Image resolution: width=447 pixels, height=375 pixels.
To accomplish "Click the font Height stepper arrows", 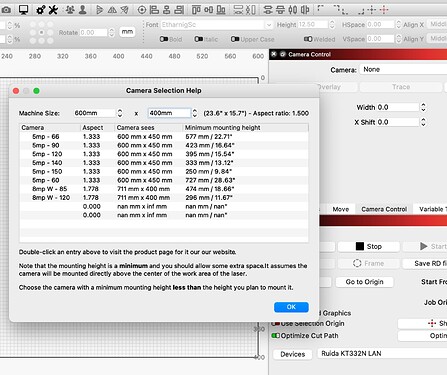I will click(x=332, y=25).
